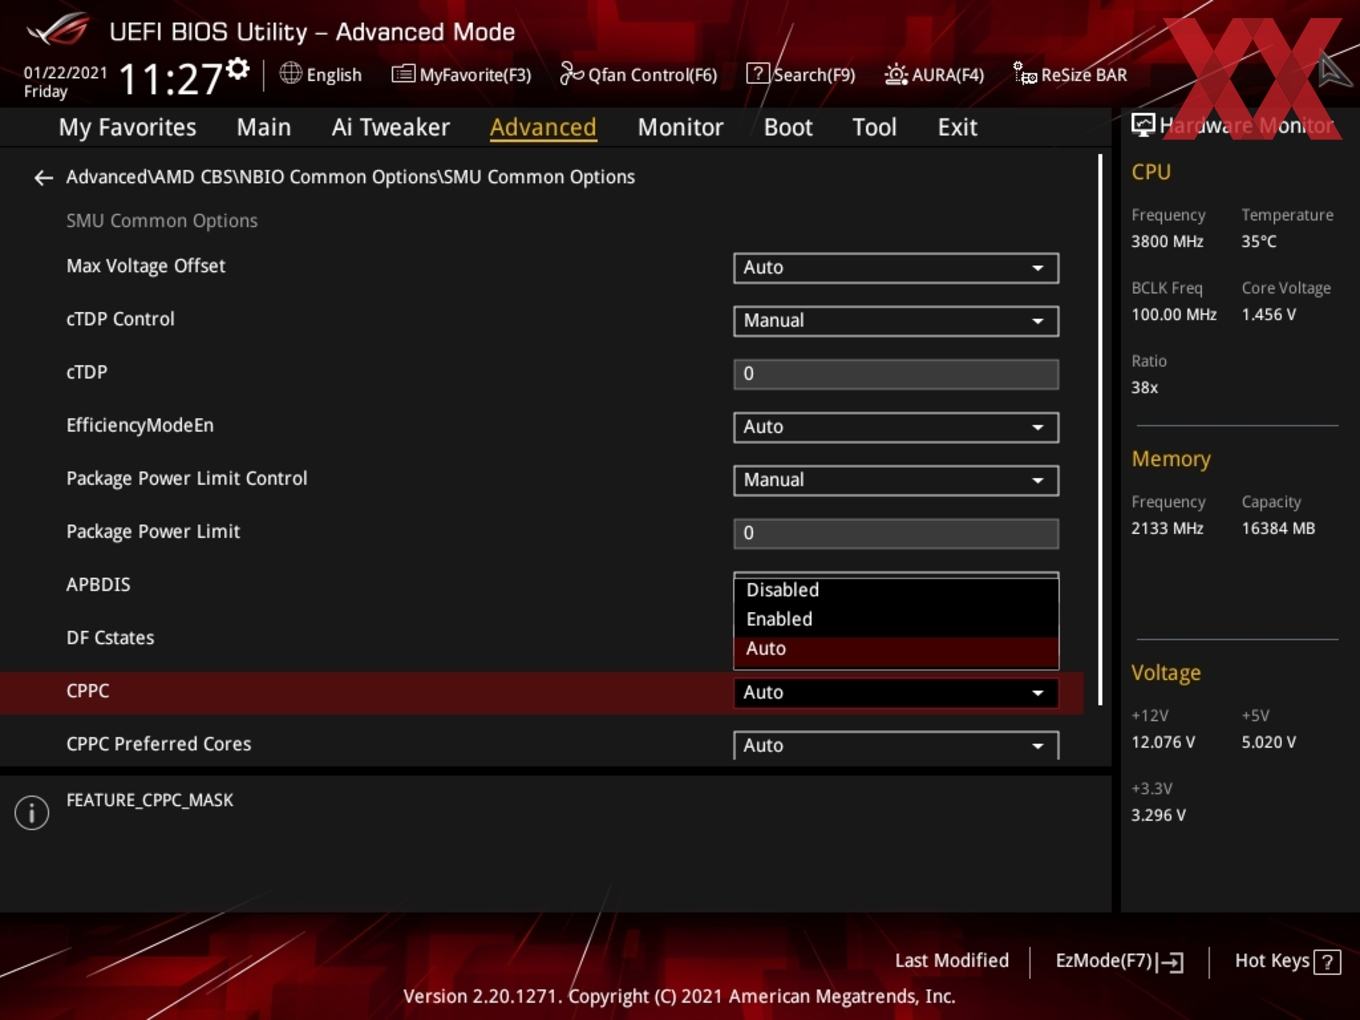
Task: Select the cTDP Control setting row
Action: point(540,320)
